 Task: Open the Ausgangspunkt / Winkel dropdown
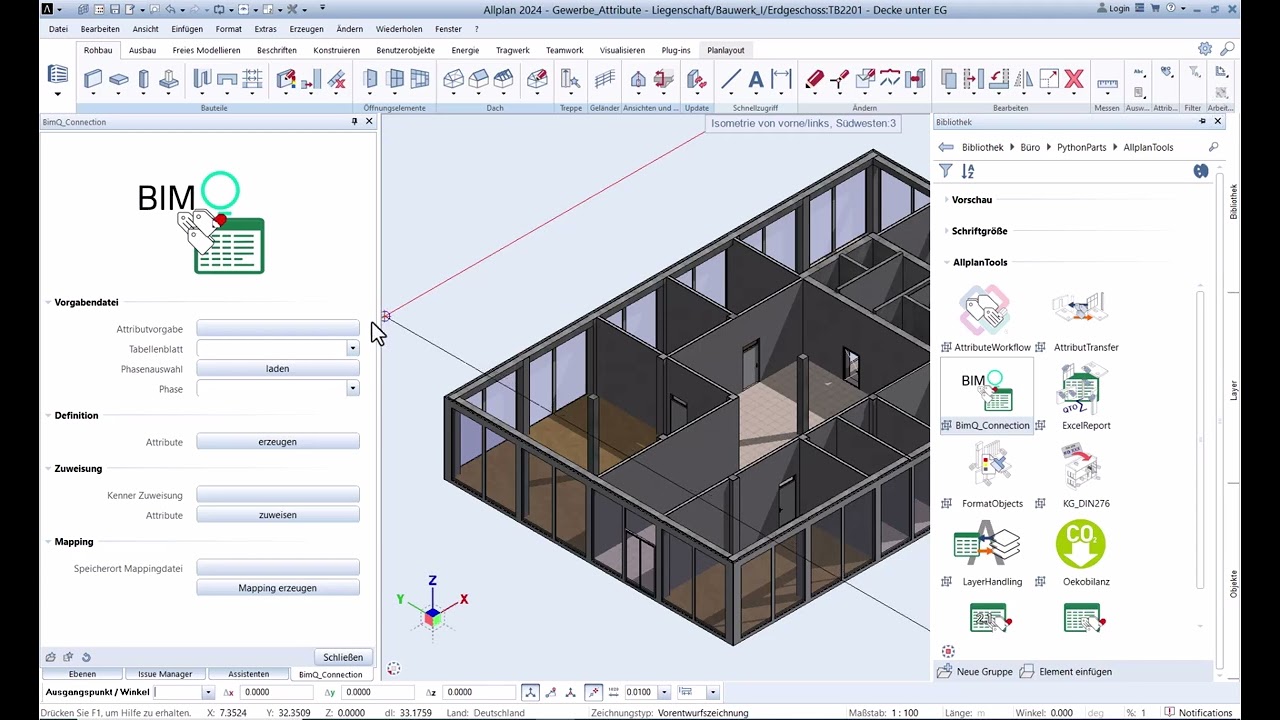208,692
